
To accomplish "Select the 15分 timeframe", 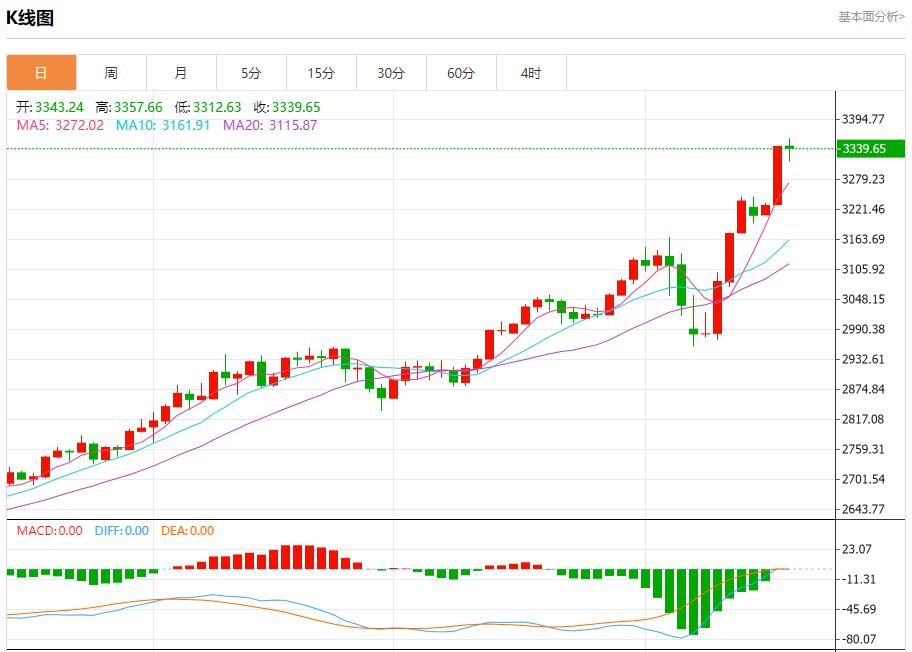I will [321, 72].
